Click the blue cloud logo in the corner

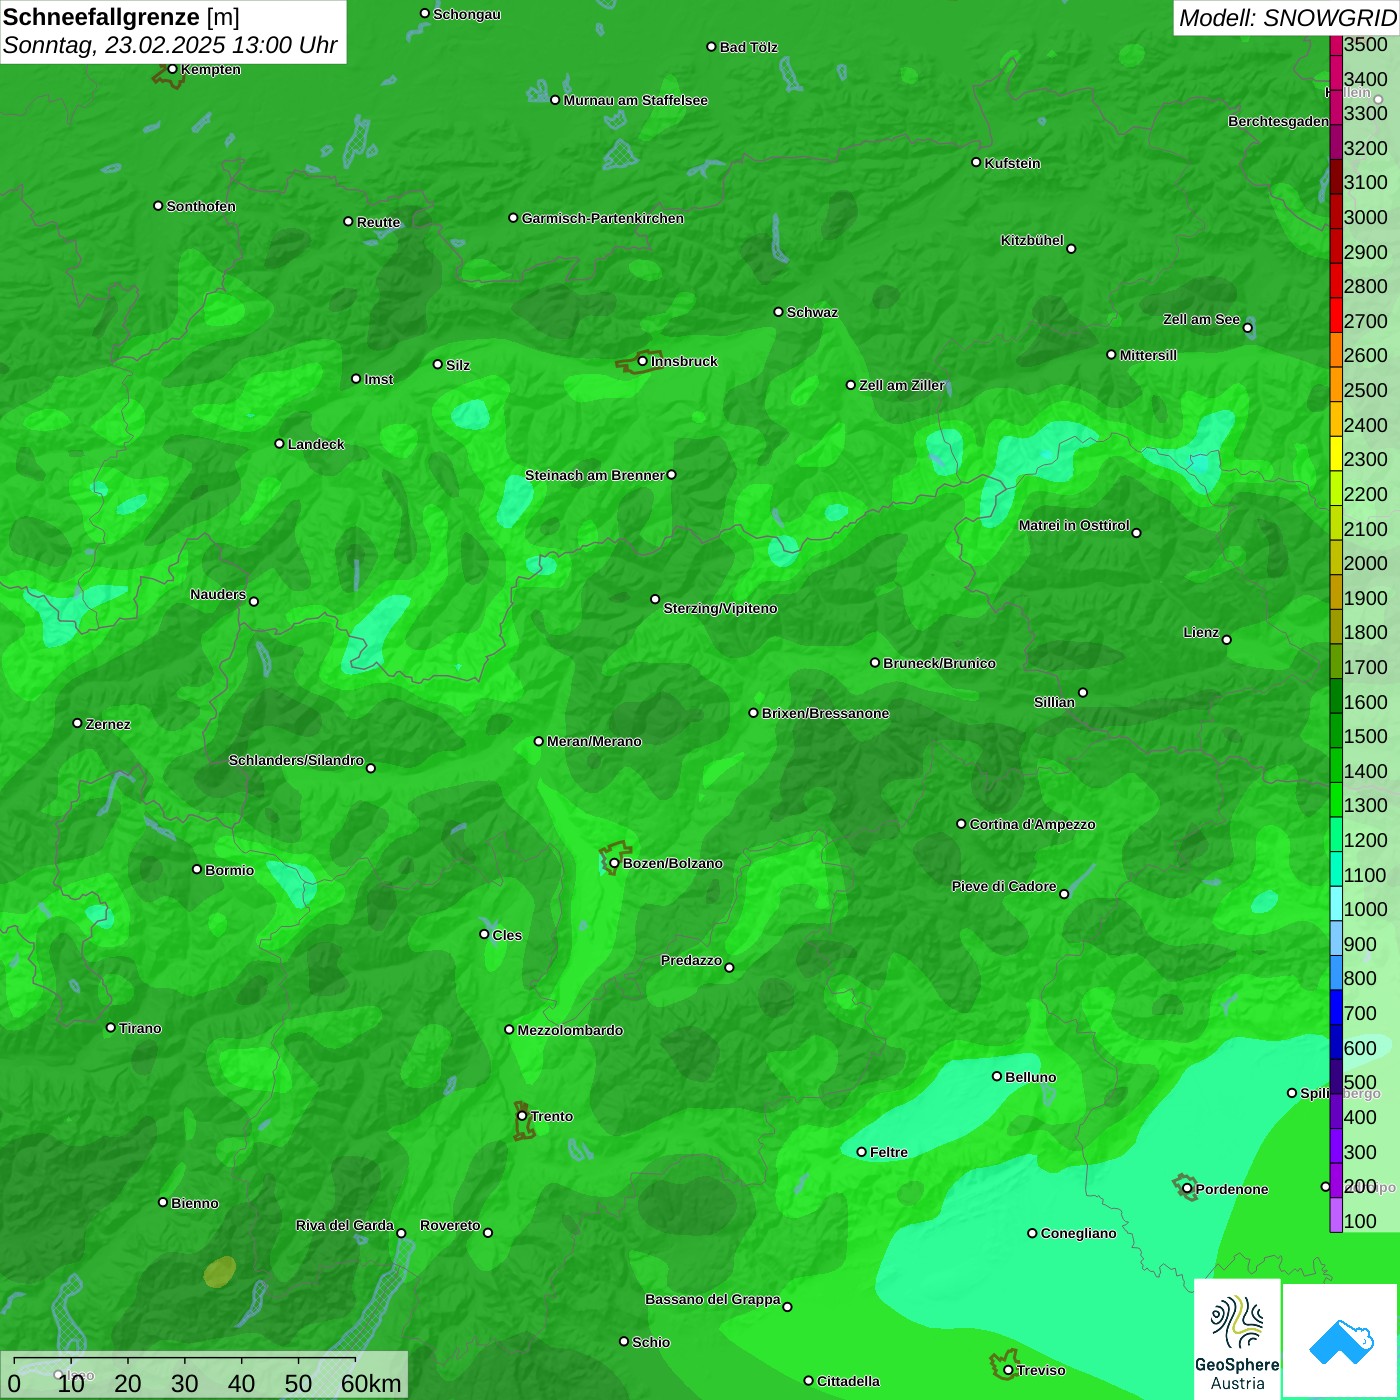[x=1340, y=1341]
